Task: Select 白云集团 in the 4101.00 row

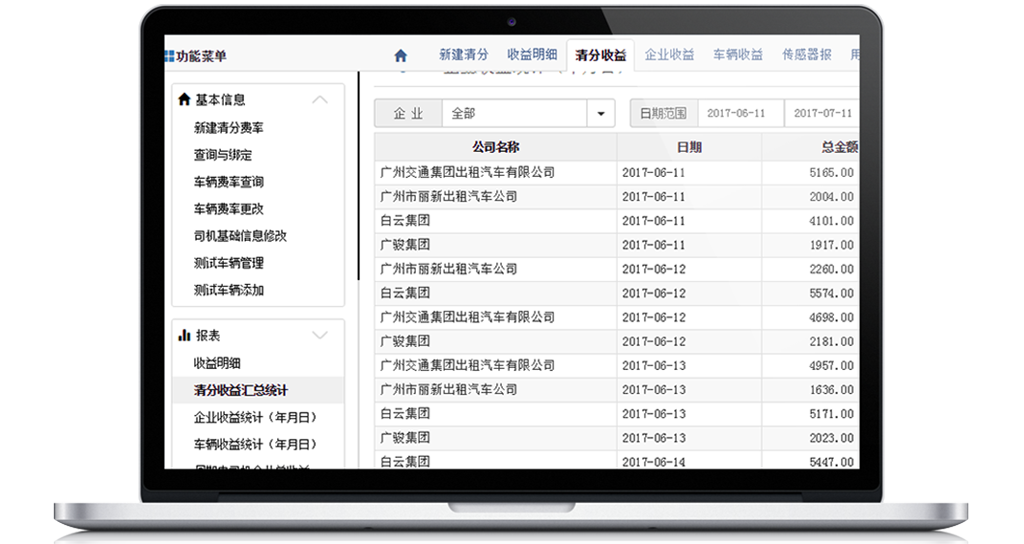Action: tap(405, 221)
